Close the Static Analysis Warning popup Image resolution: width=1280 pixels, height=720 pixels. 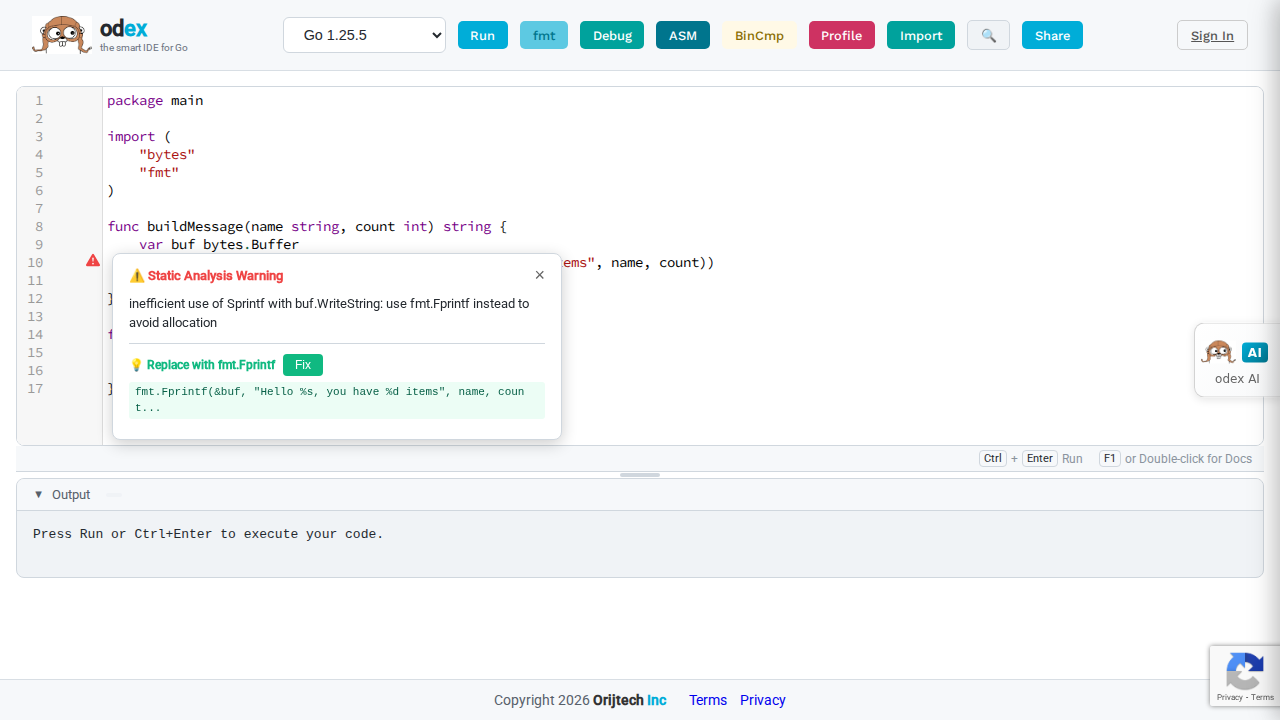click(x=539, y=275)
